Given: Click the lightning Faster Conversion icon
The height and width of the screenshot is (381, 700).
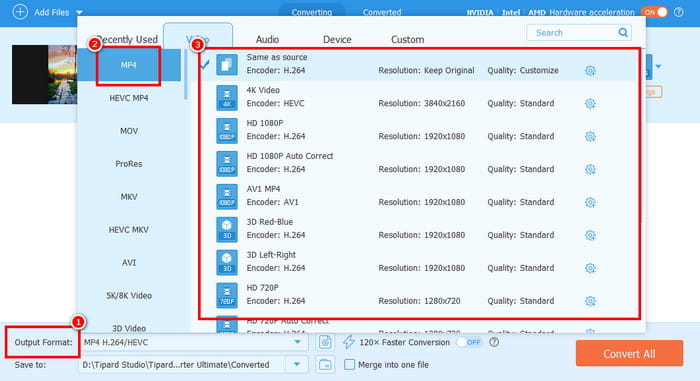Looking at the screenshot, I should [x=349, y=342].
